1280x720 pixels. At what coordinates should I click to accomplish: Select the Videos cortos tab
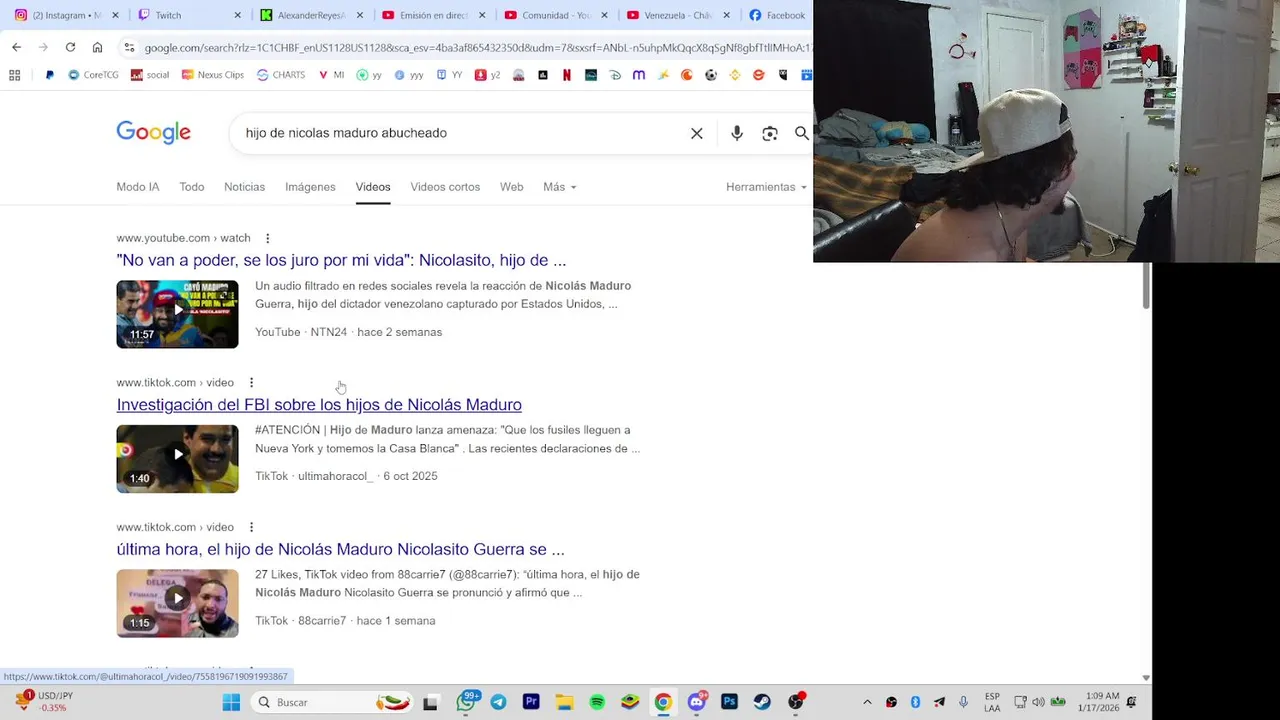[445, 187]
